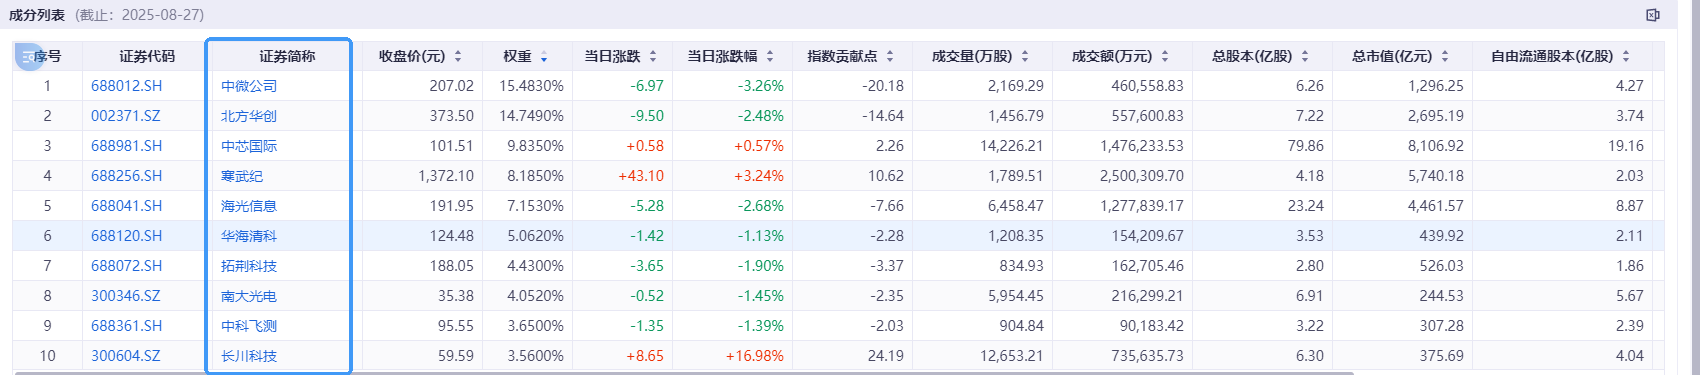Select change percent cell +16.98%
Image resolution: width=1700 pixels, height=375 pixels.
click(x=755, y=356)
